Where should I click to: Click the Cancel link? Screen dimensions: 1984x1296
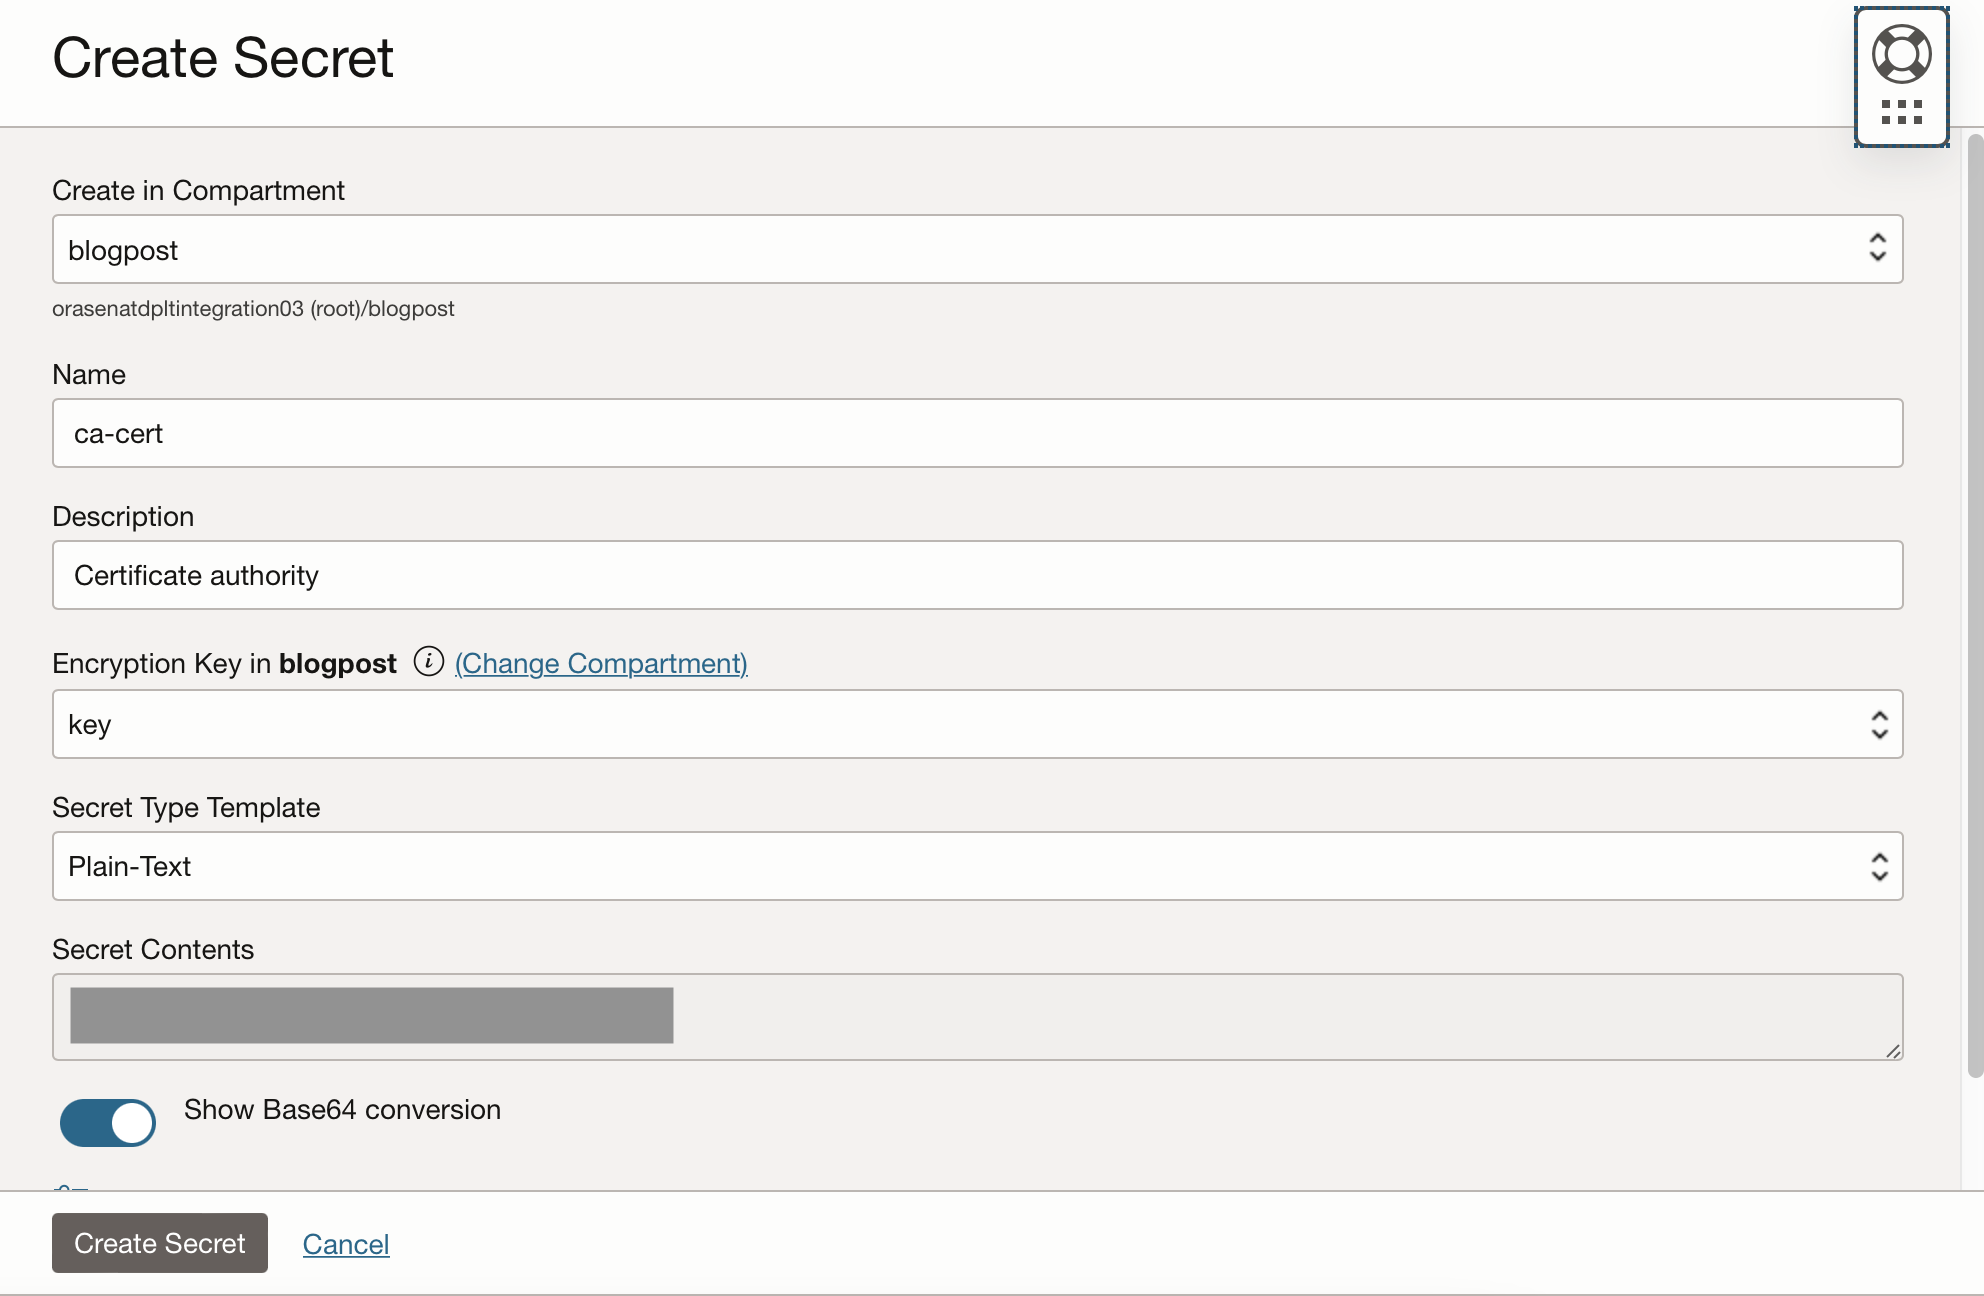[x=346, y=1244]
